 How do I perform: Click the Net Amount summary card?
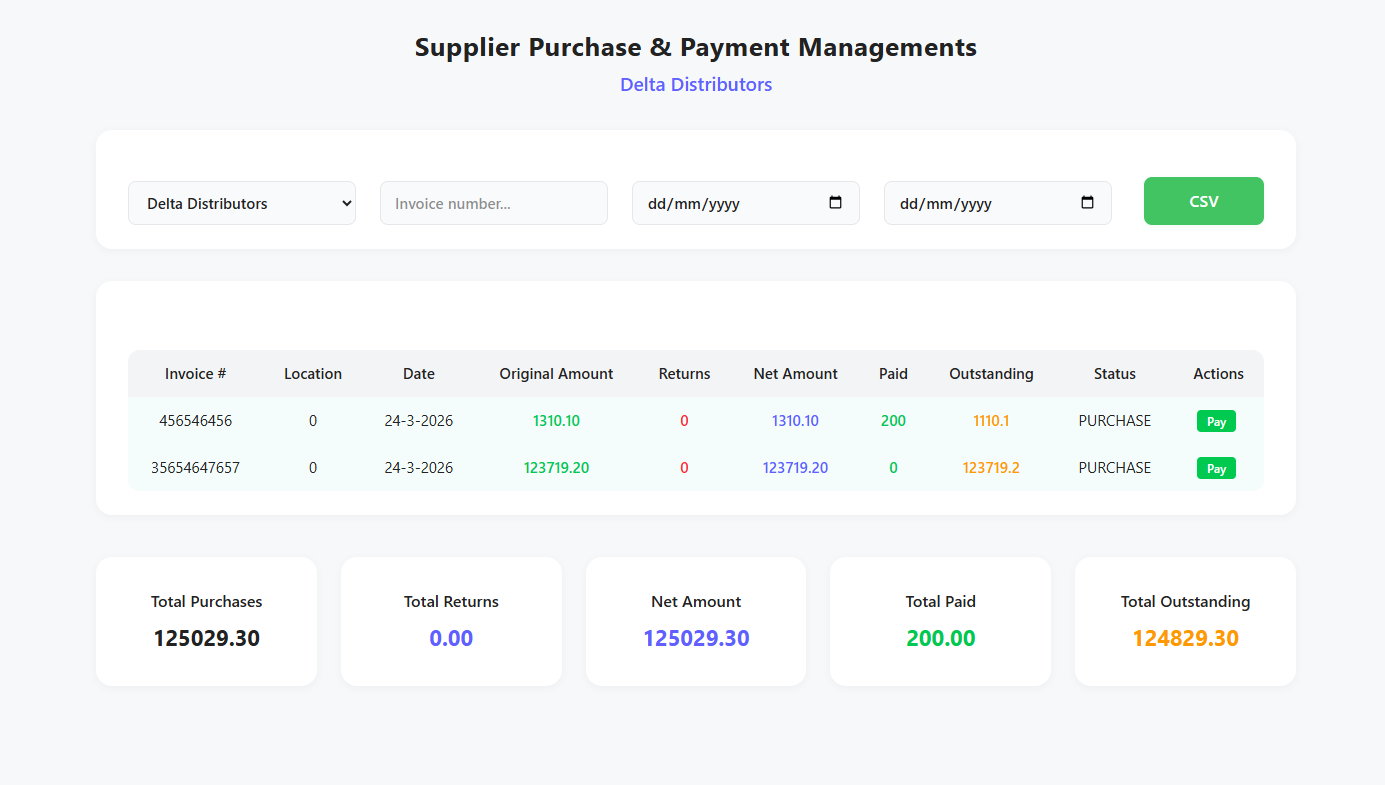[696, 621]
